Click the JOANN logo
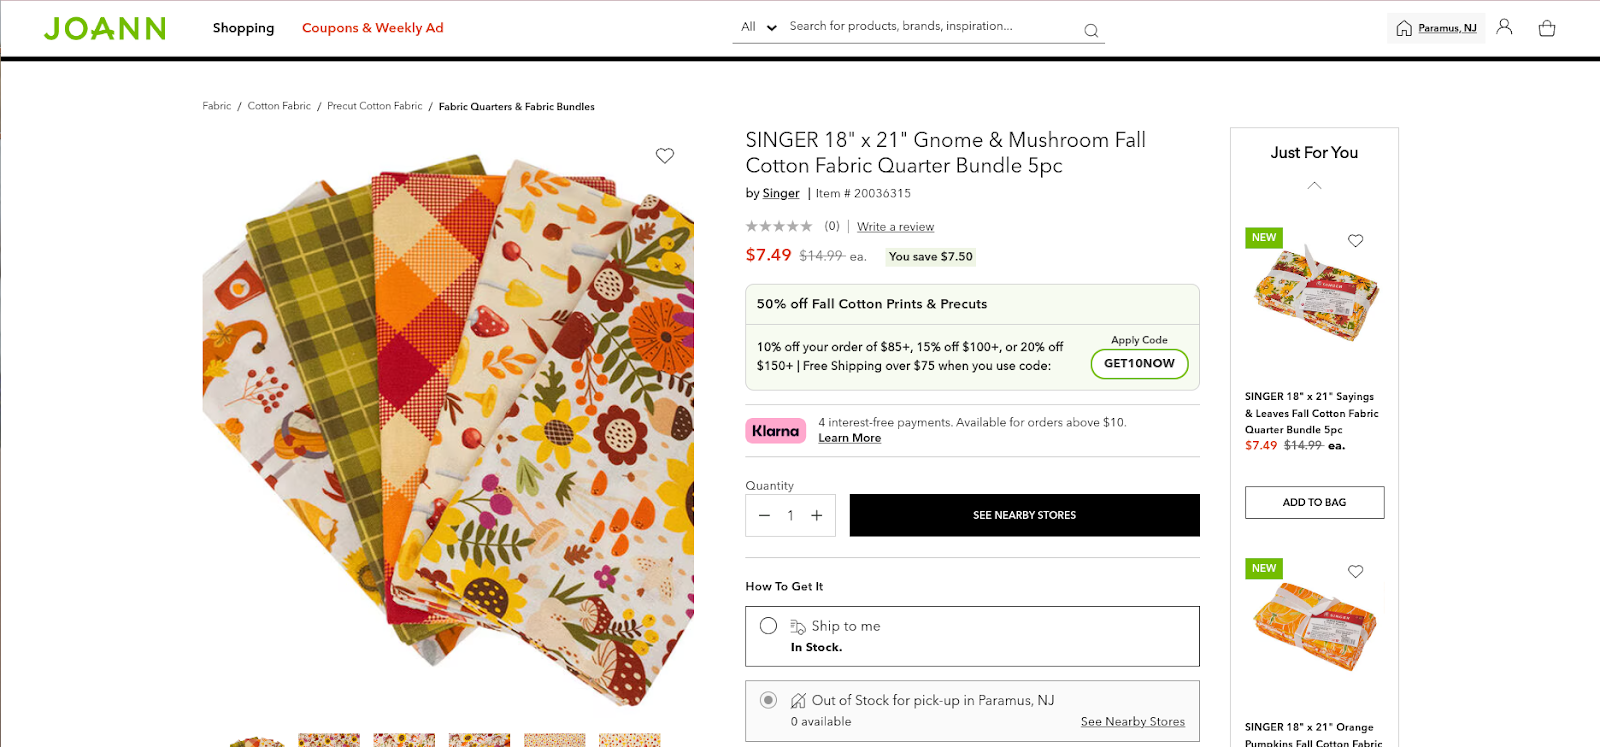 [105, 28]
